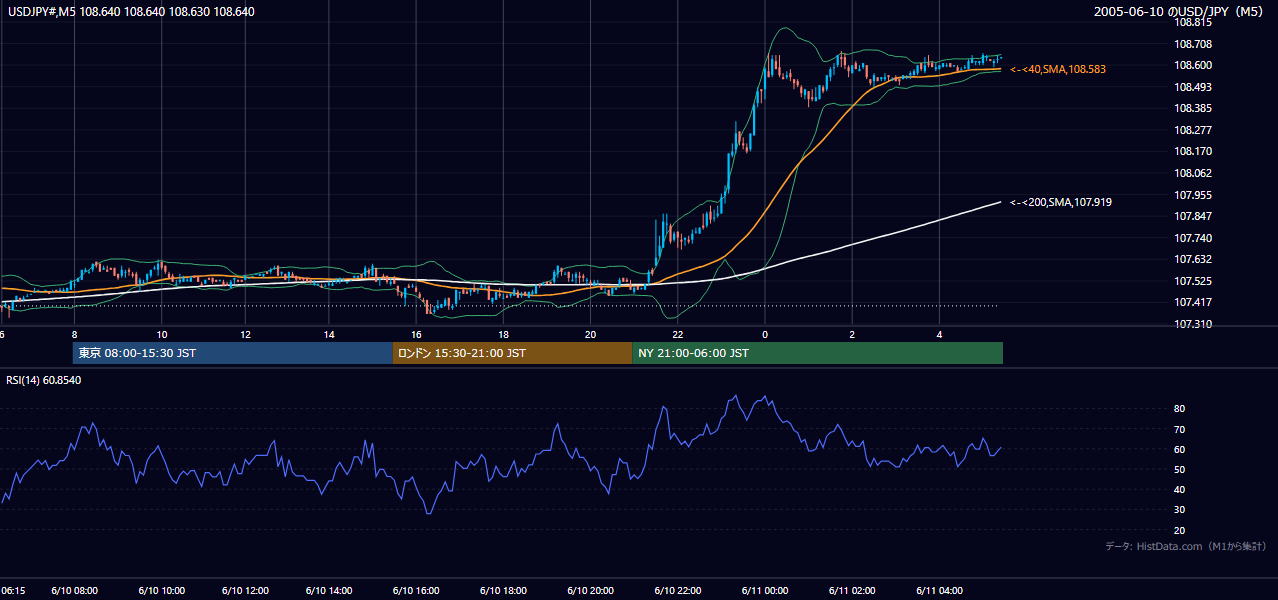
Task: Click the 6/10 22:00 bottom date label
Action: pyautogui.click(x=677, y=591)
